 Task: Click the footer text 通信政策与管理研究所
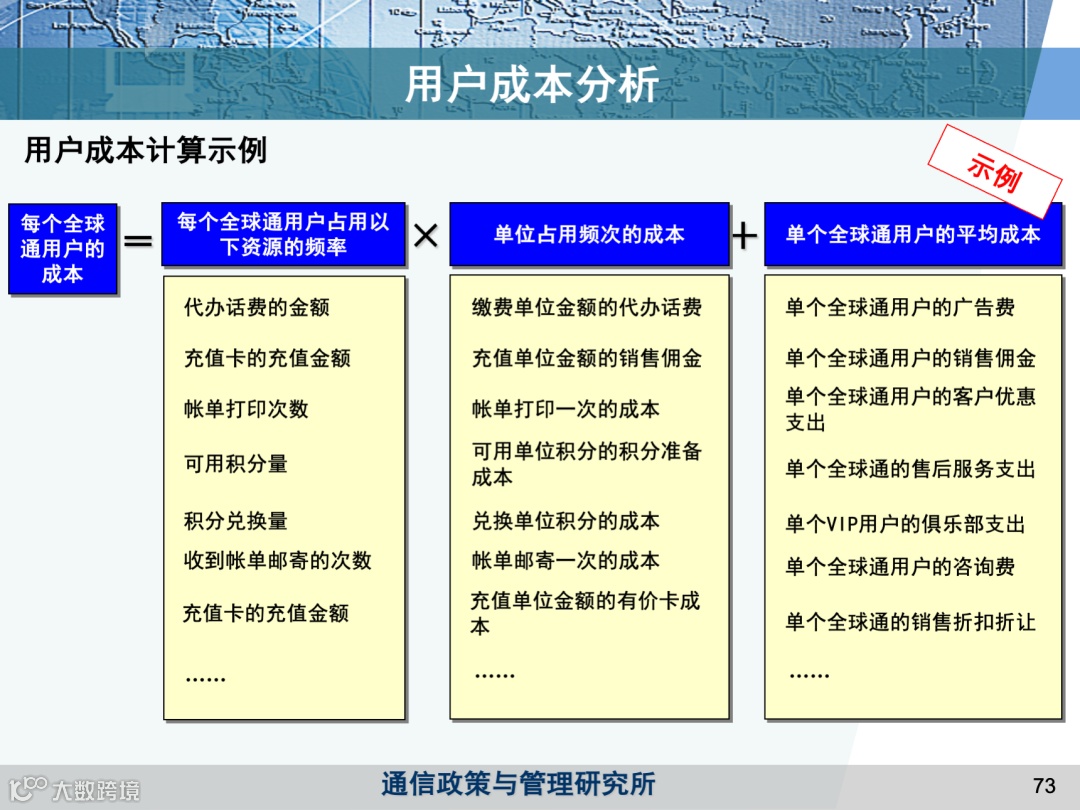(x=519, y=784)
